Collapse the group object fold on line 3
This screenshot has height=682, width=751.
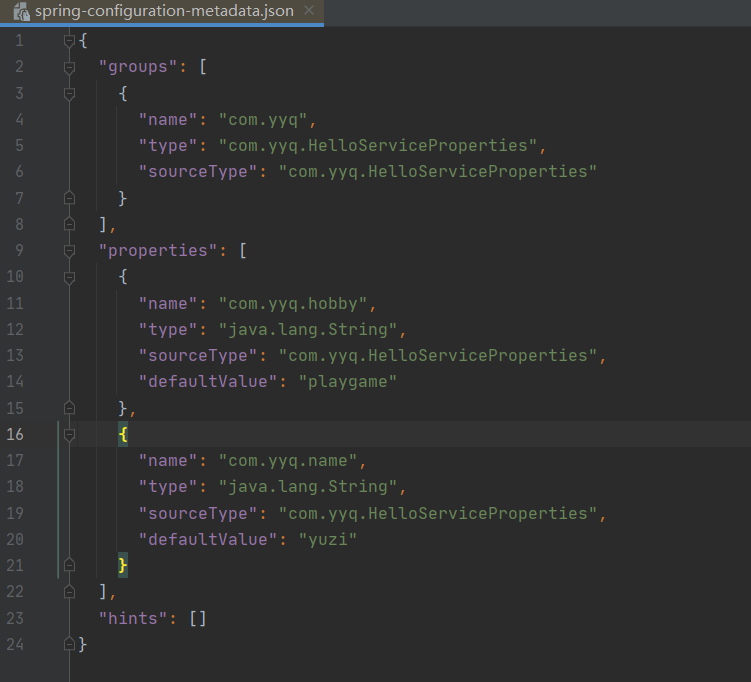click(69, 93)
